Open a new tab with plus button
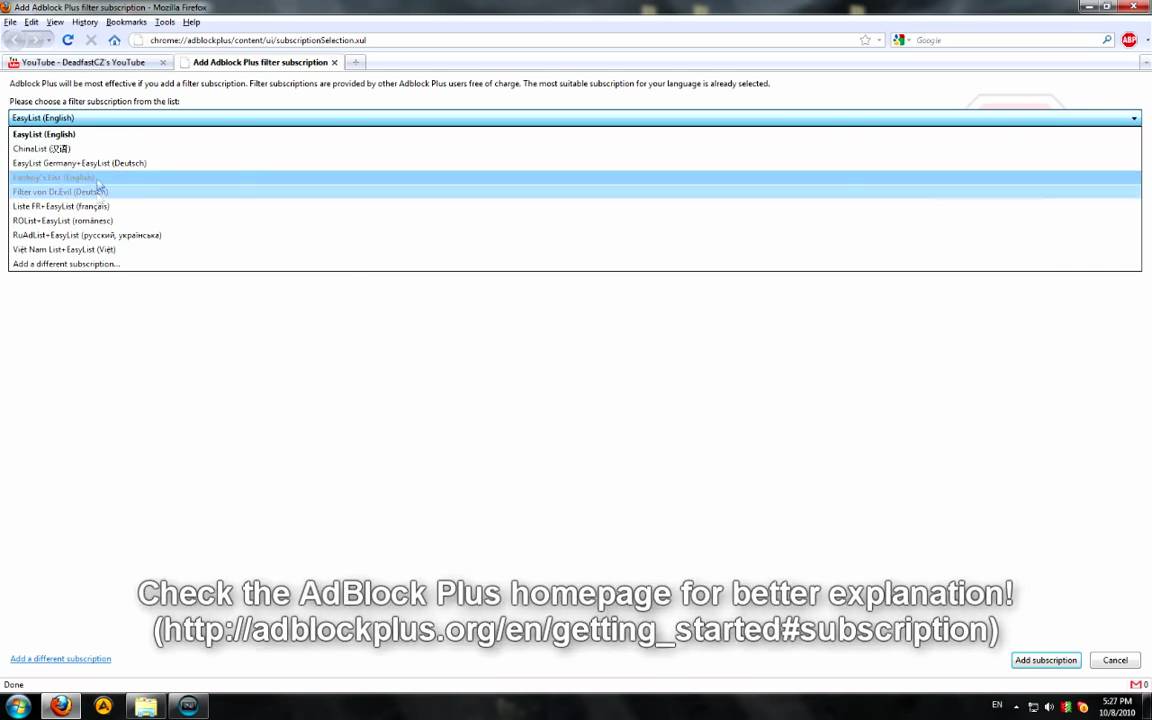This screenshot has height=720, width=1152. click(356, 62)
